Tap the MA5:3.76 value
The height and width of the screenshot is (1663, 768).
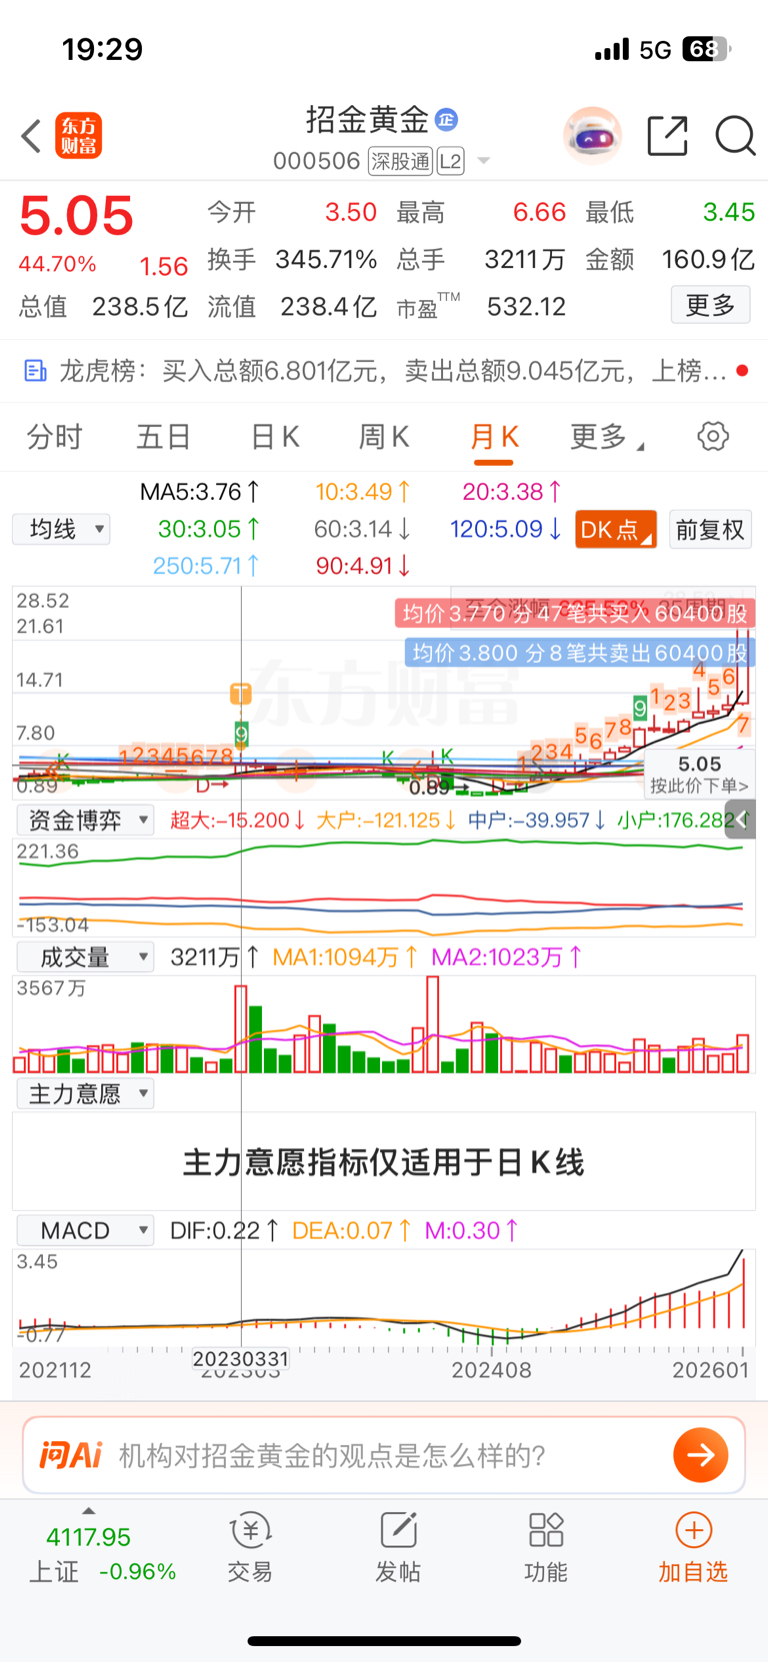200,492
